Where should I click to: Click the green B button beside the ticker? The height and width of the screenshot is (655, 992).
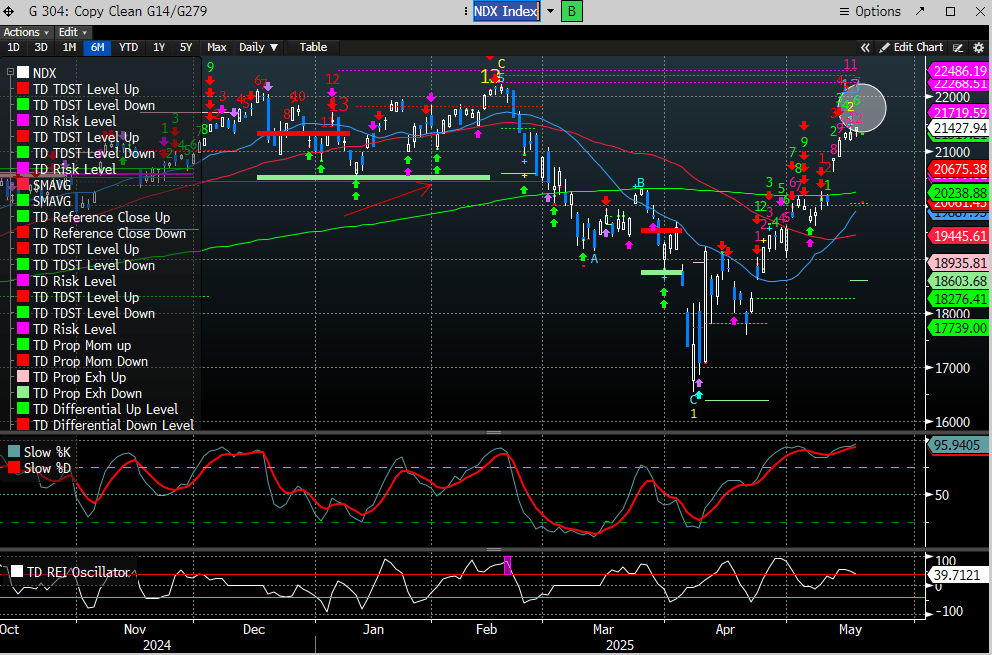[572, 11]
